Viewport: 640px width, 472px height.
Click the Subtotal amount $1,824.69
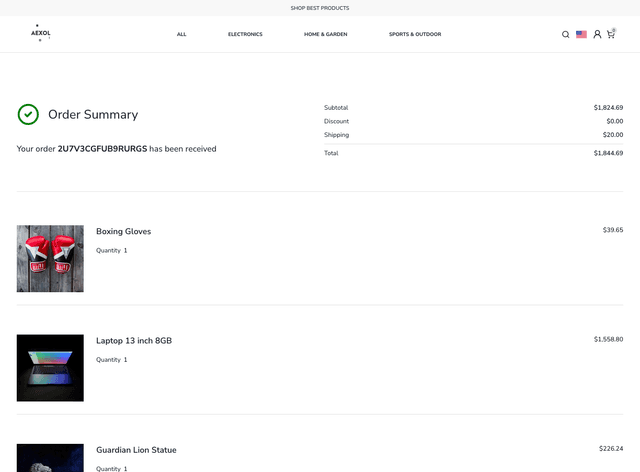608,108
